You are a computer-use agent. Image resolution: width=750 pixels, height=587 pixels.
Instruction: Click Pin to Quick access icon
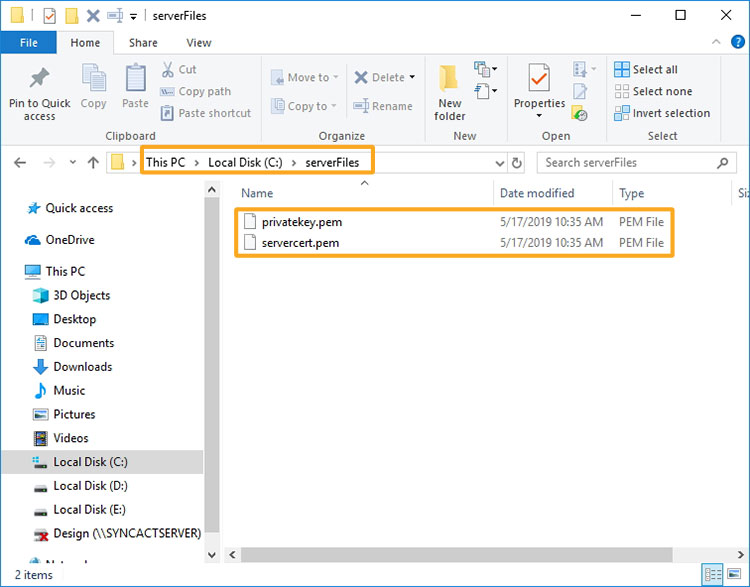tap(40, 80)
